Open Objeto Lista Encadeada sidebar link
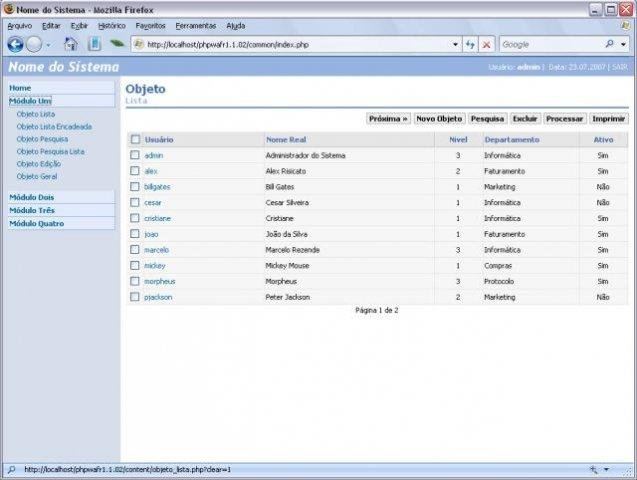Image resolution: width=637 pixels, height=480 pixels. tap(54, 127)
